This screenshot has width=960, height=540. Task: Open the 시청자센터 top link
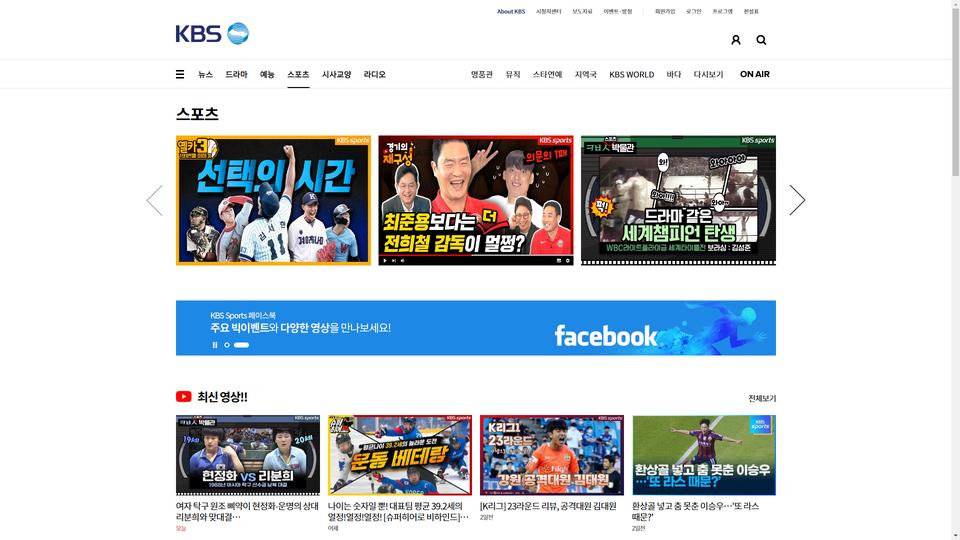(549, 11)
